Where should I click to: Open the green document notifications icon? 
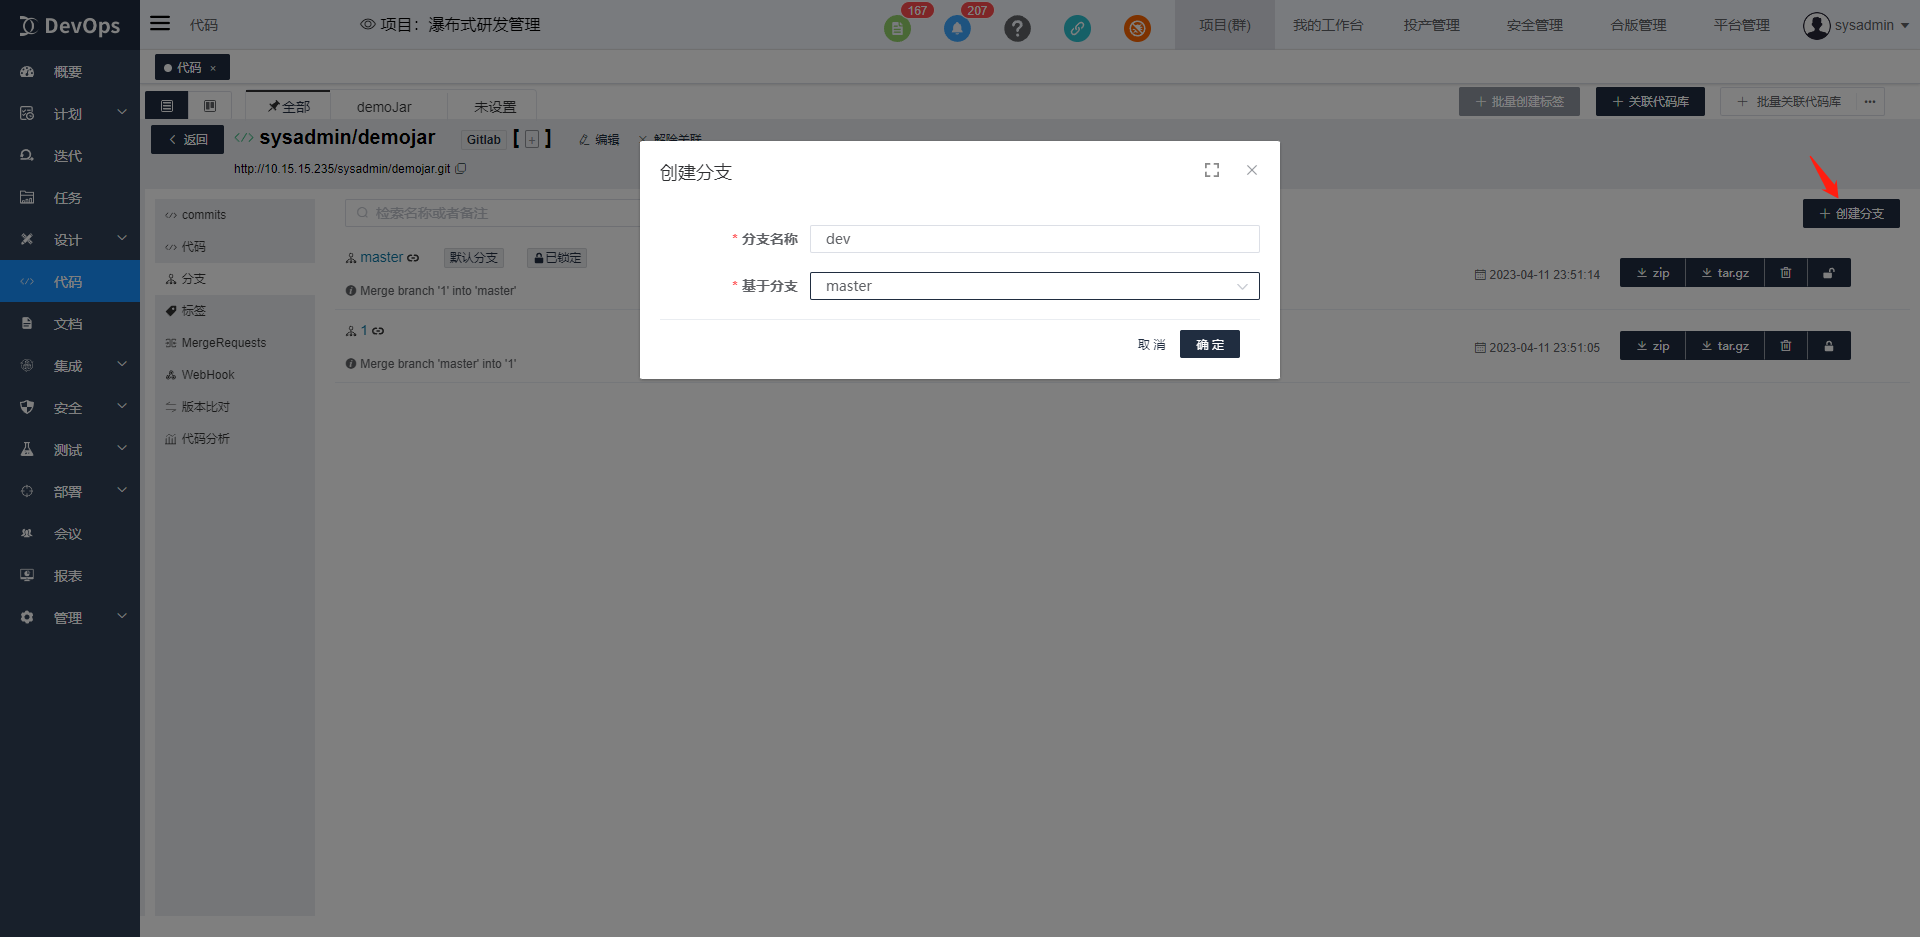coord(897,28)
